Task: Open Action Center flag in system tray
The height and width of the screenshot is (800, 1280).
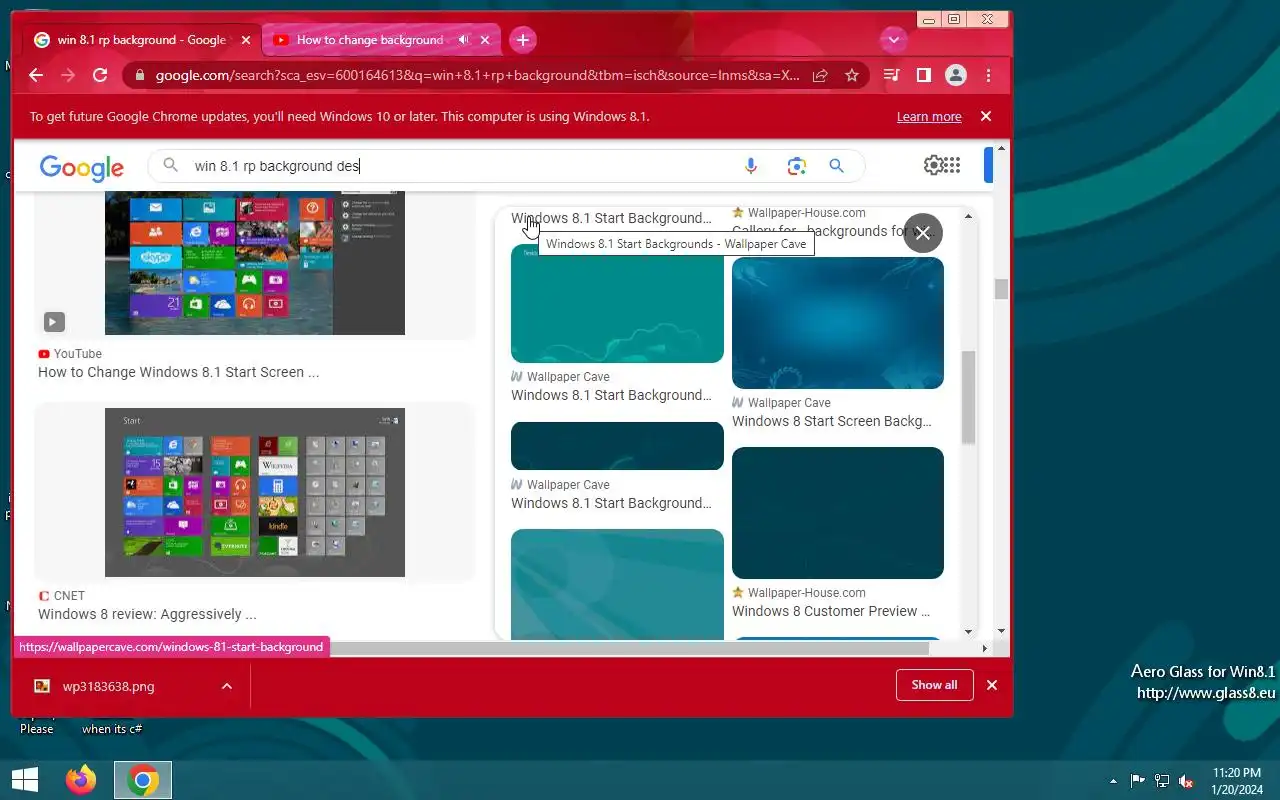Action: coord(1138,781)
